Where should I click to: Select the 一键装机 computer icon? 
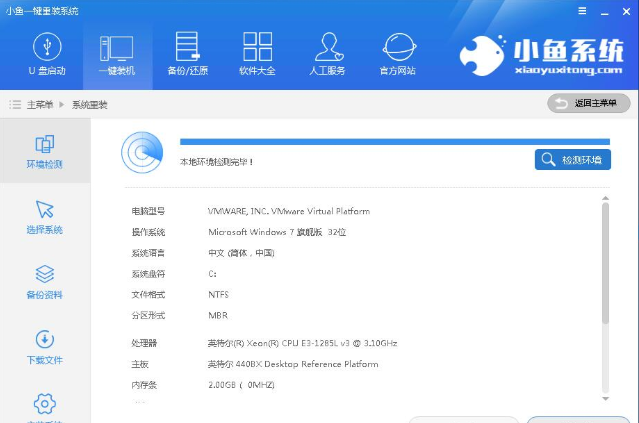click(117, 48)
